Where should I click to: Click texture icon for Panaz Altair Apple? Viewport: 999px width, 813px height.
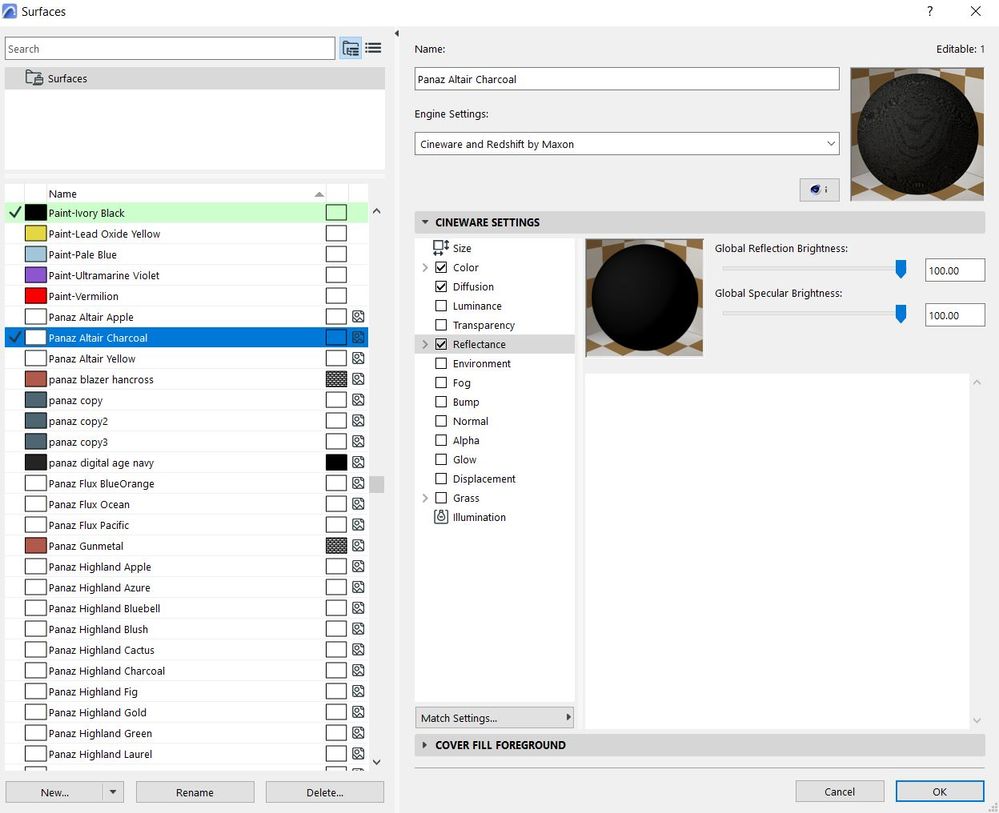click(x=358, y=317)
